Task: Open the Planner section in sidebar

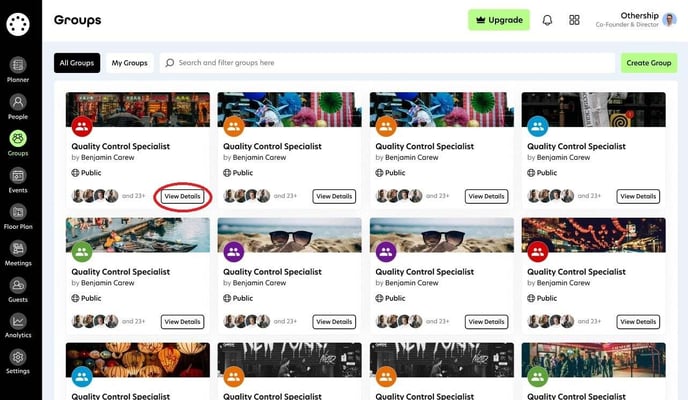Action: [x=18, y=70]
